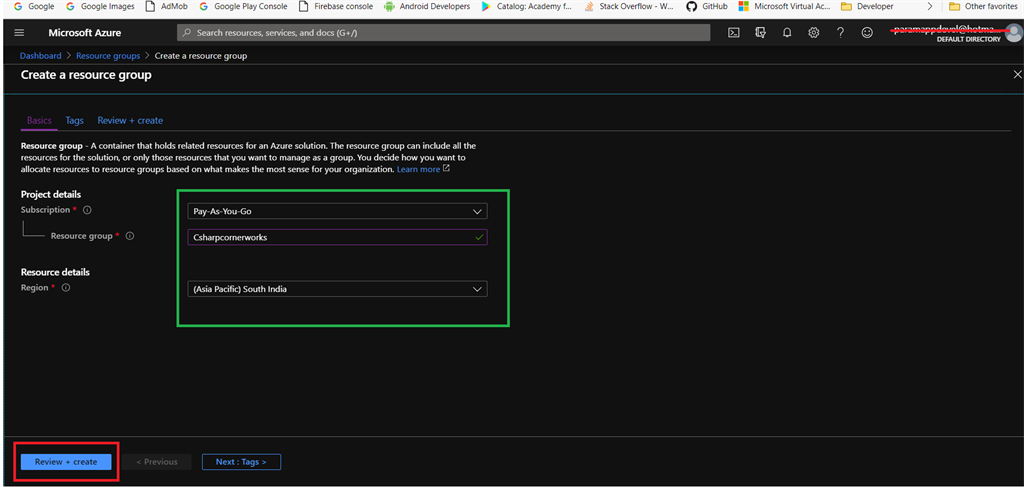
Task: Click the Next : Tags button
Action: 242,462
